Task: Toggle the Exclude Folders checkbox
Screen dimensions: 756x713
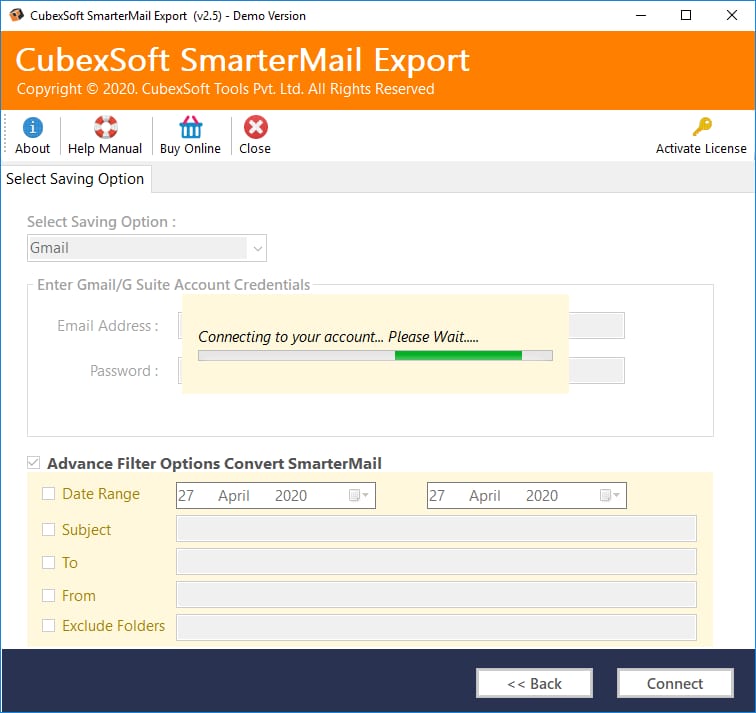Action: pyautogui.click(x=48, y=625)
